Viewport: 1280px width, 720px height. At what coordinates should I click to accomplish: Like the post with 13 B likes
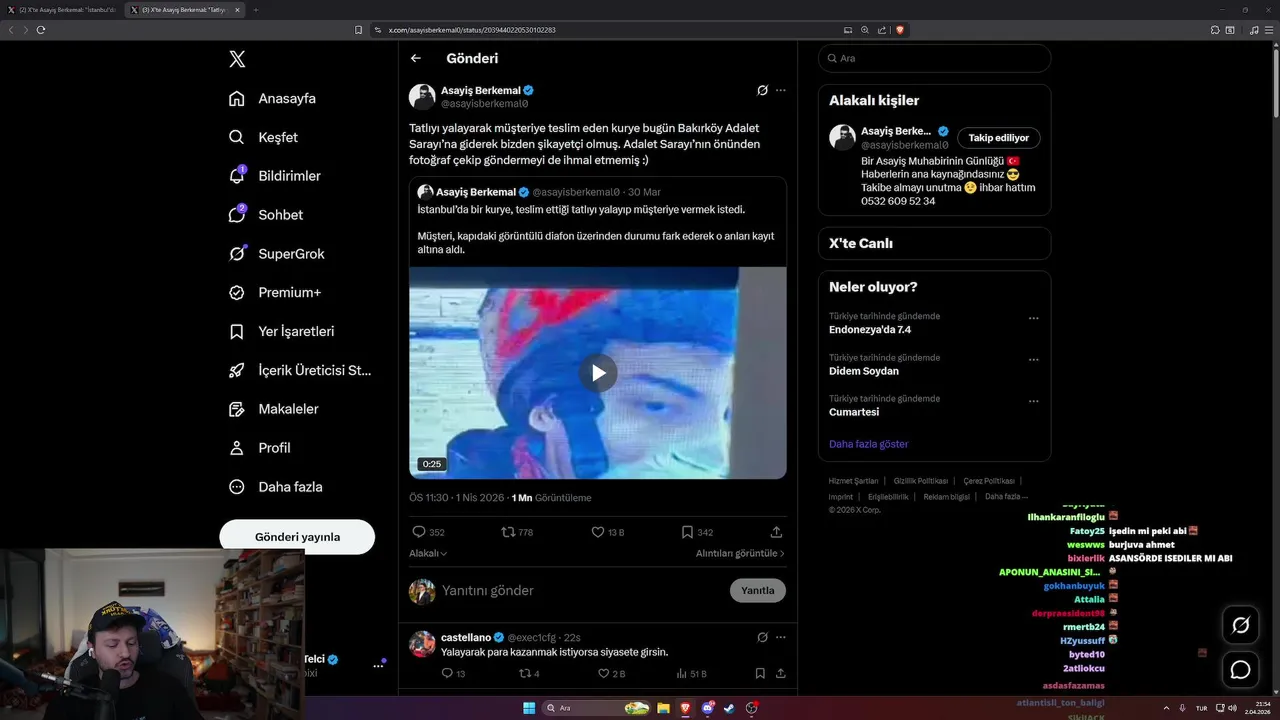tap(607, 532)
